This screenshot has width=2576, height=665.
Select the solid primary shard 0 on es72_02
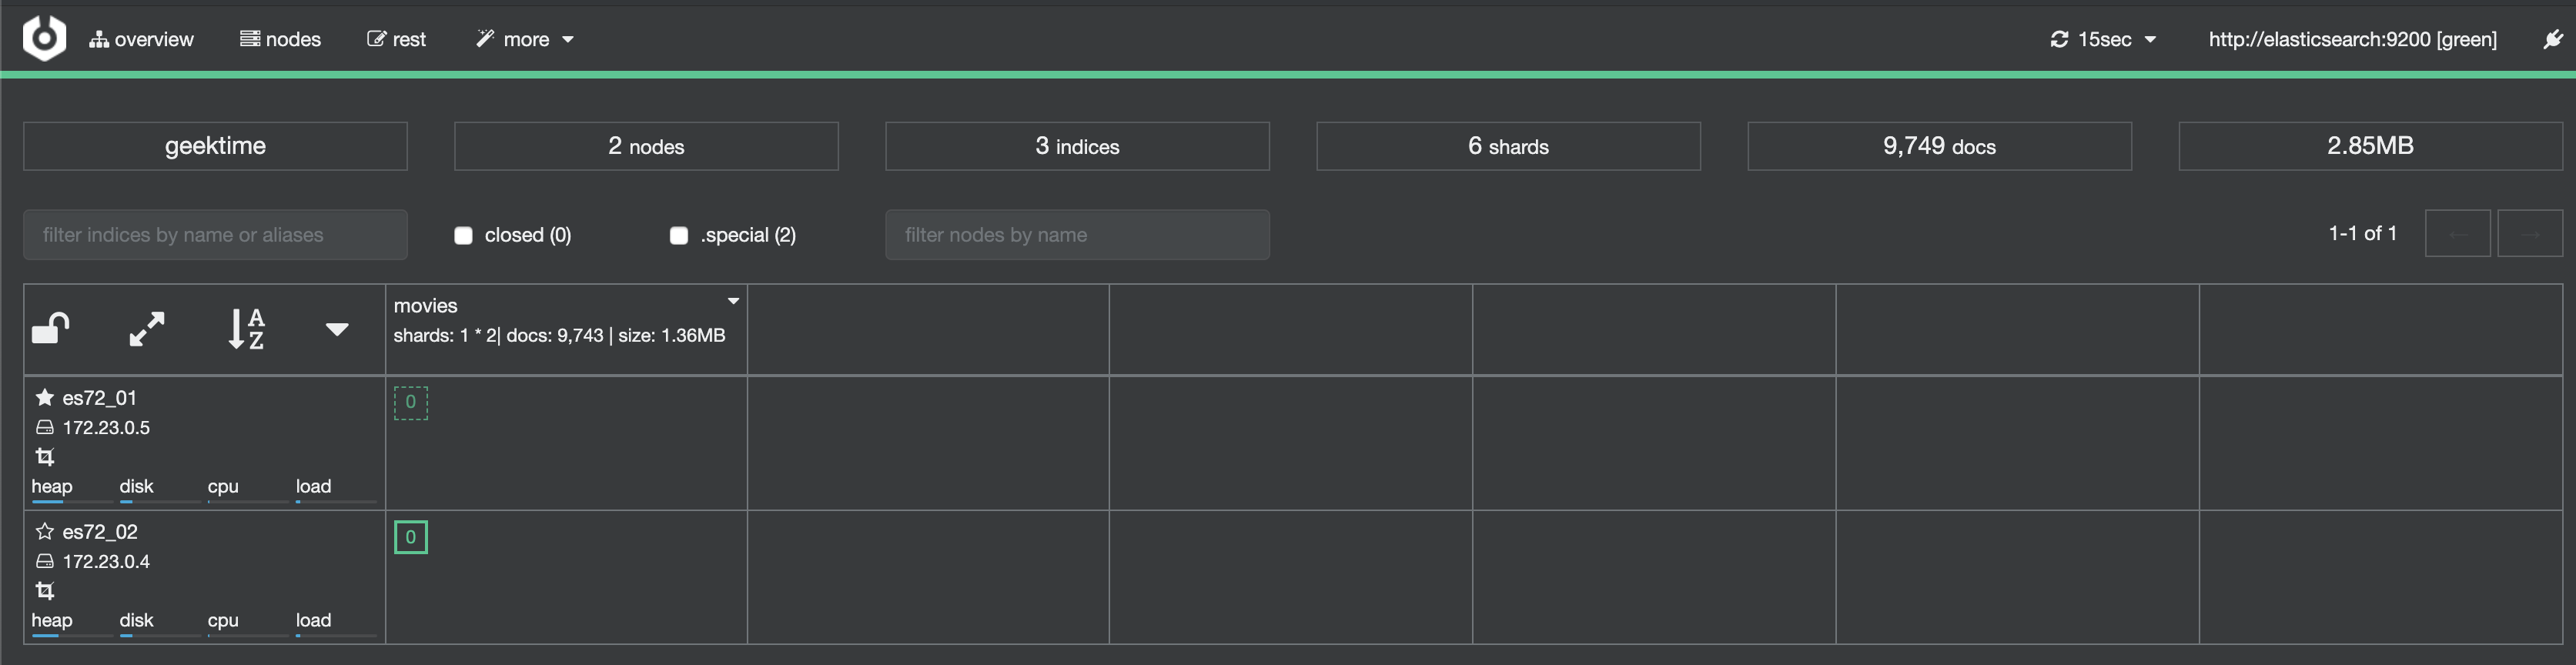click(411, 537)
